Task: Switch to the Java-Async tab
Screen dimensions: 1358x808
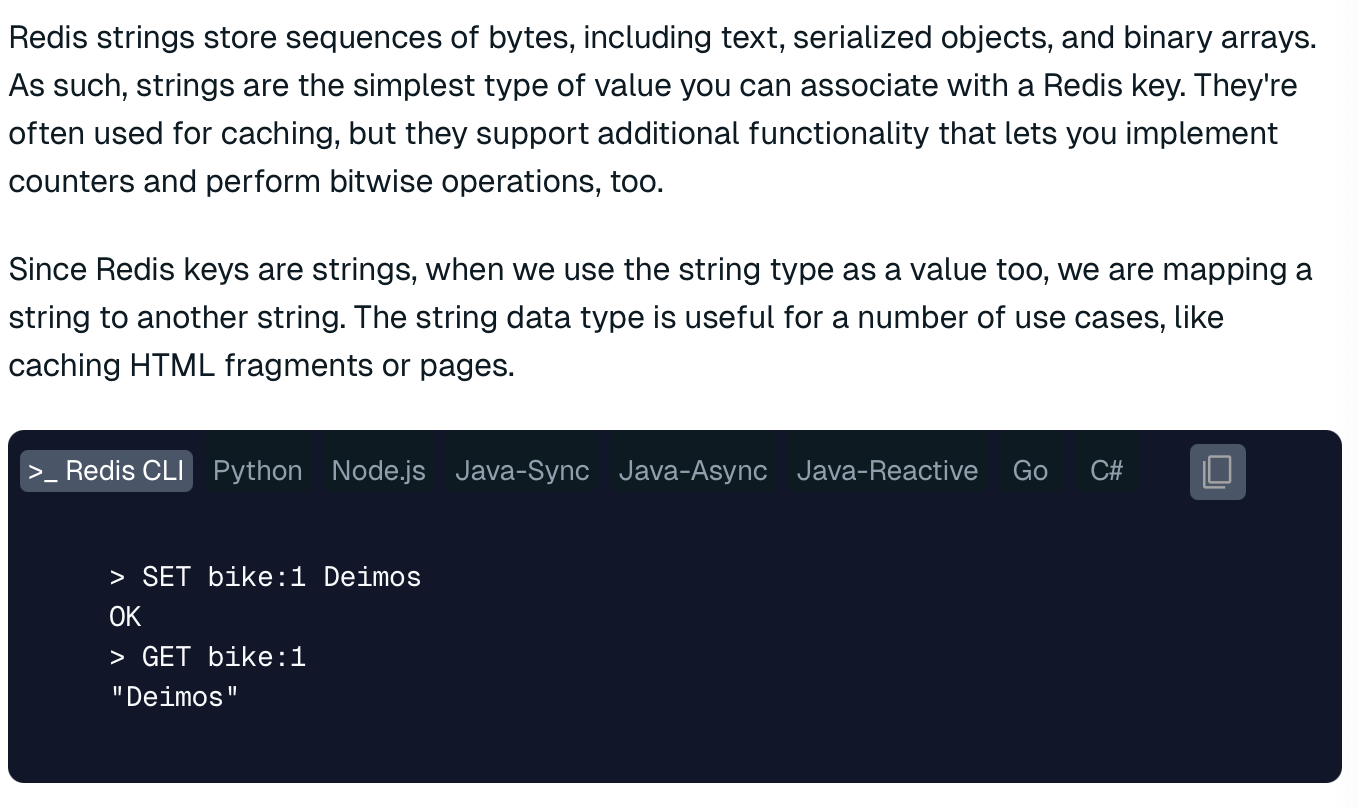Action: coord(692,471)
